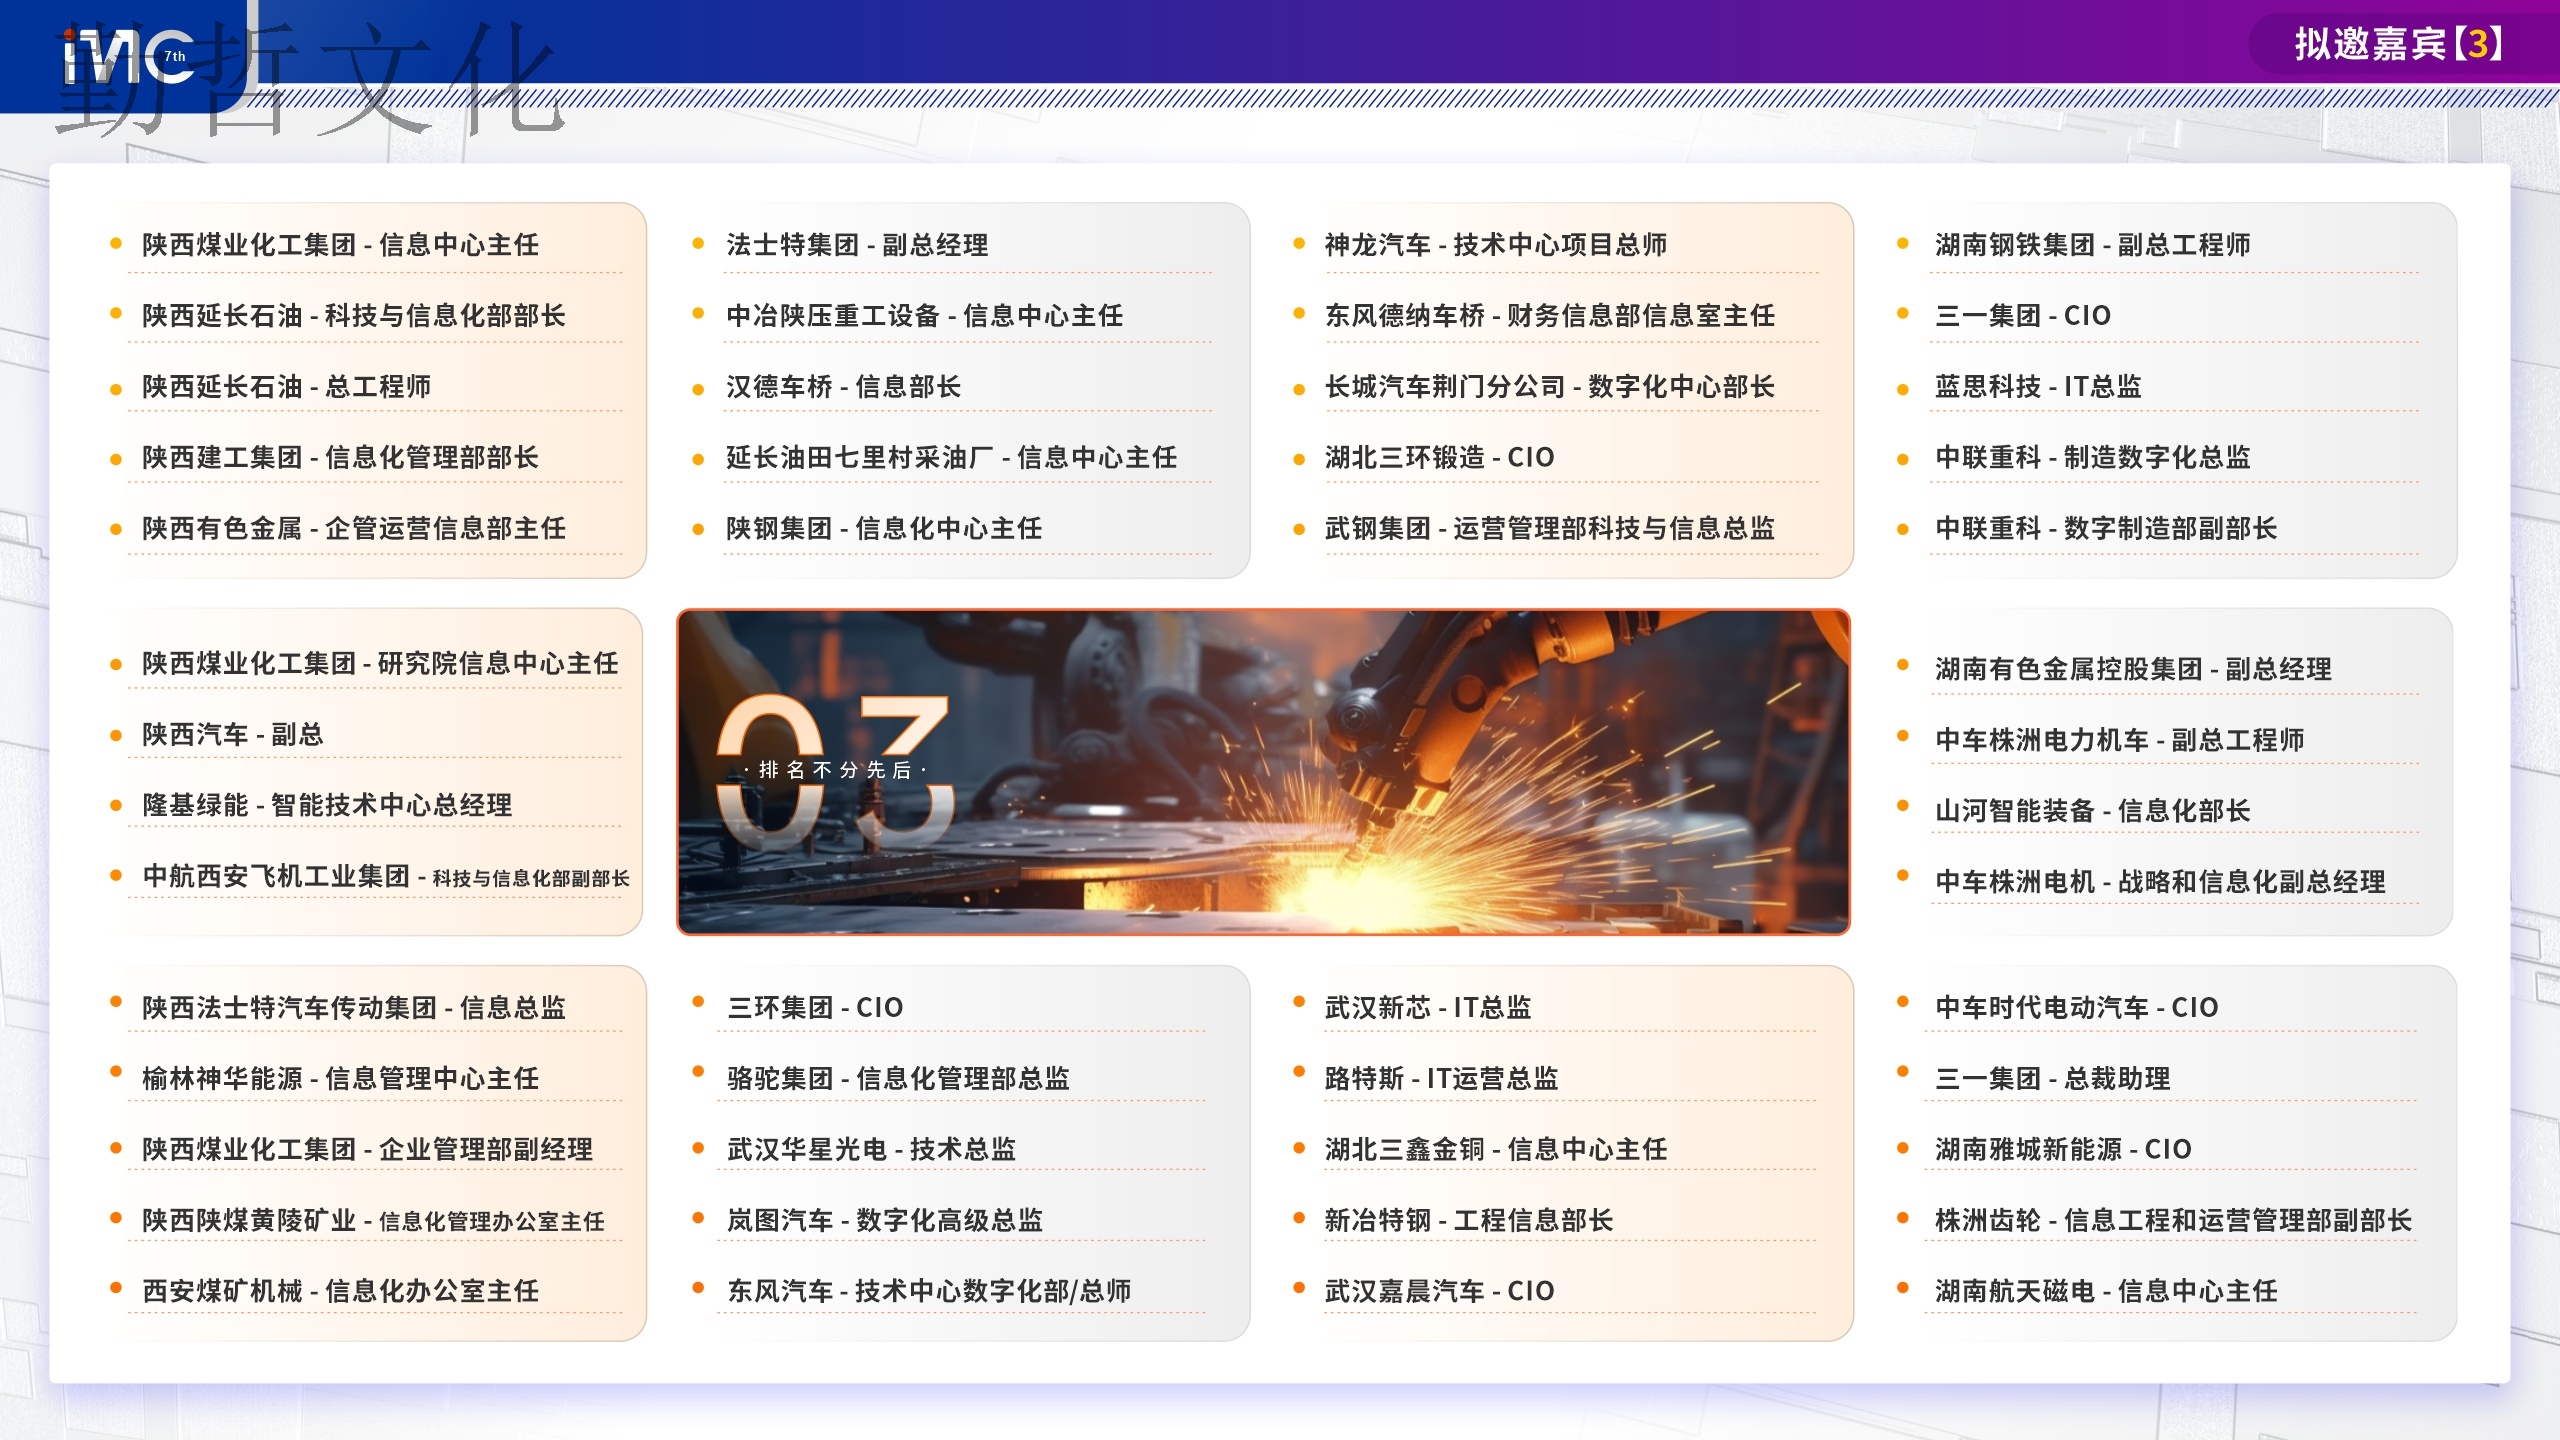
Task: Pick 中联重科 - 数字制造部副部长
Action: point(2106,529)
